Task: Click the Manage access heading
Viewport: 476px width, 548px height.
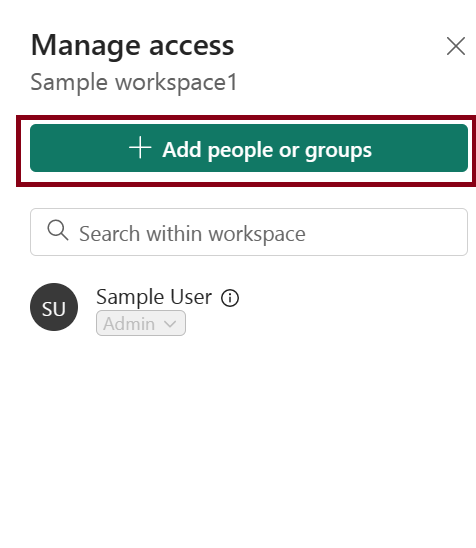Action: tap(132, 46)
